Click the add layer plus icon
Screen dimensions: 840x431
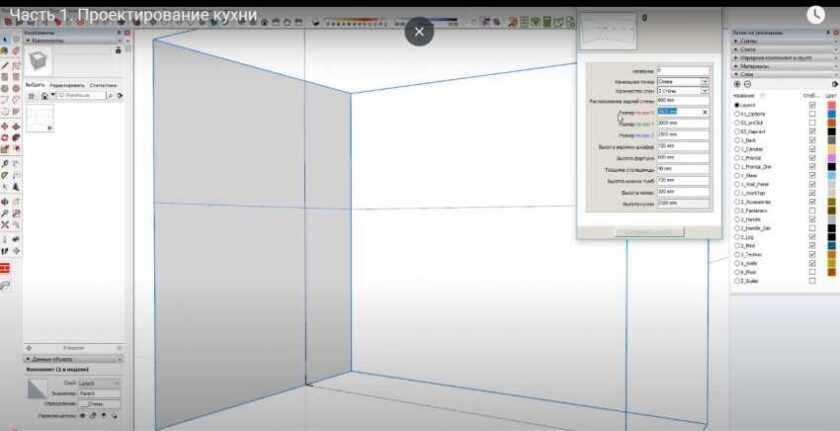(x=737, y=84)
